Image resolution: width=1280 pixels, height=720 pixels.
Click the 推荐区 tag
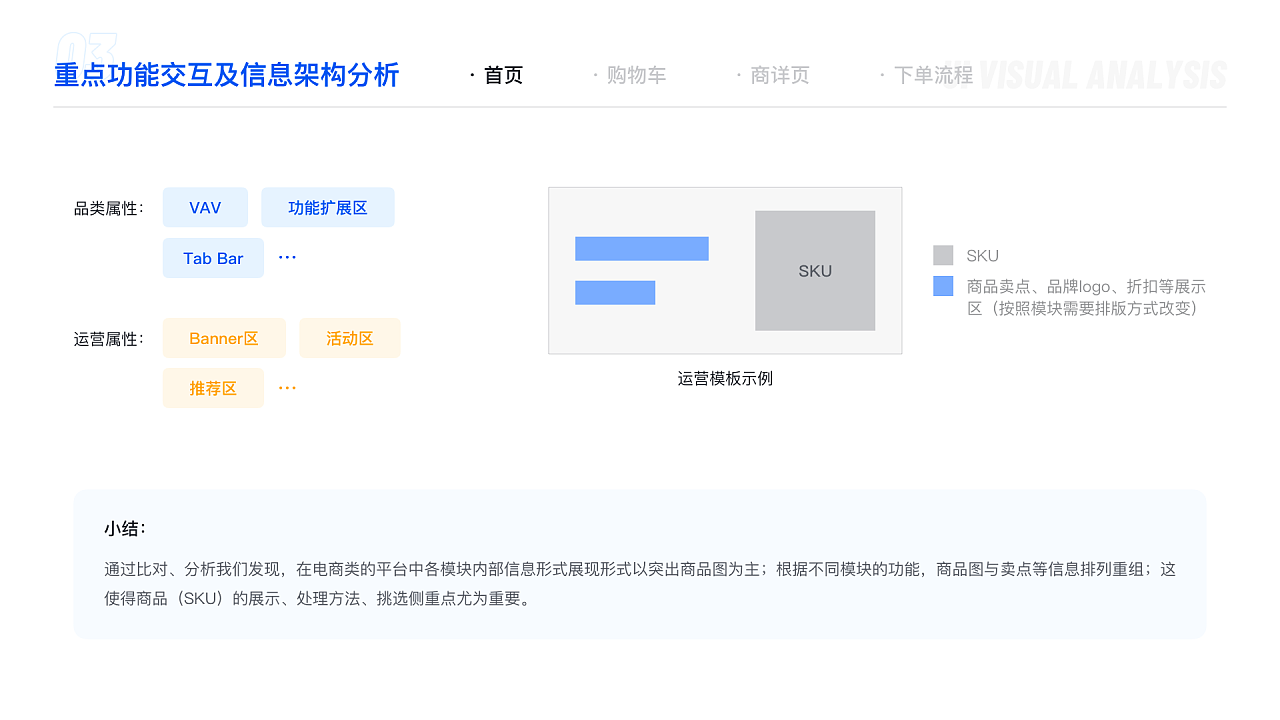click(213, 388)
